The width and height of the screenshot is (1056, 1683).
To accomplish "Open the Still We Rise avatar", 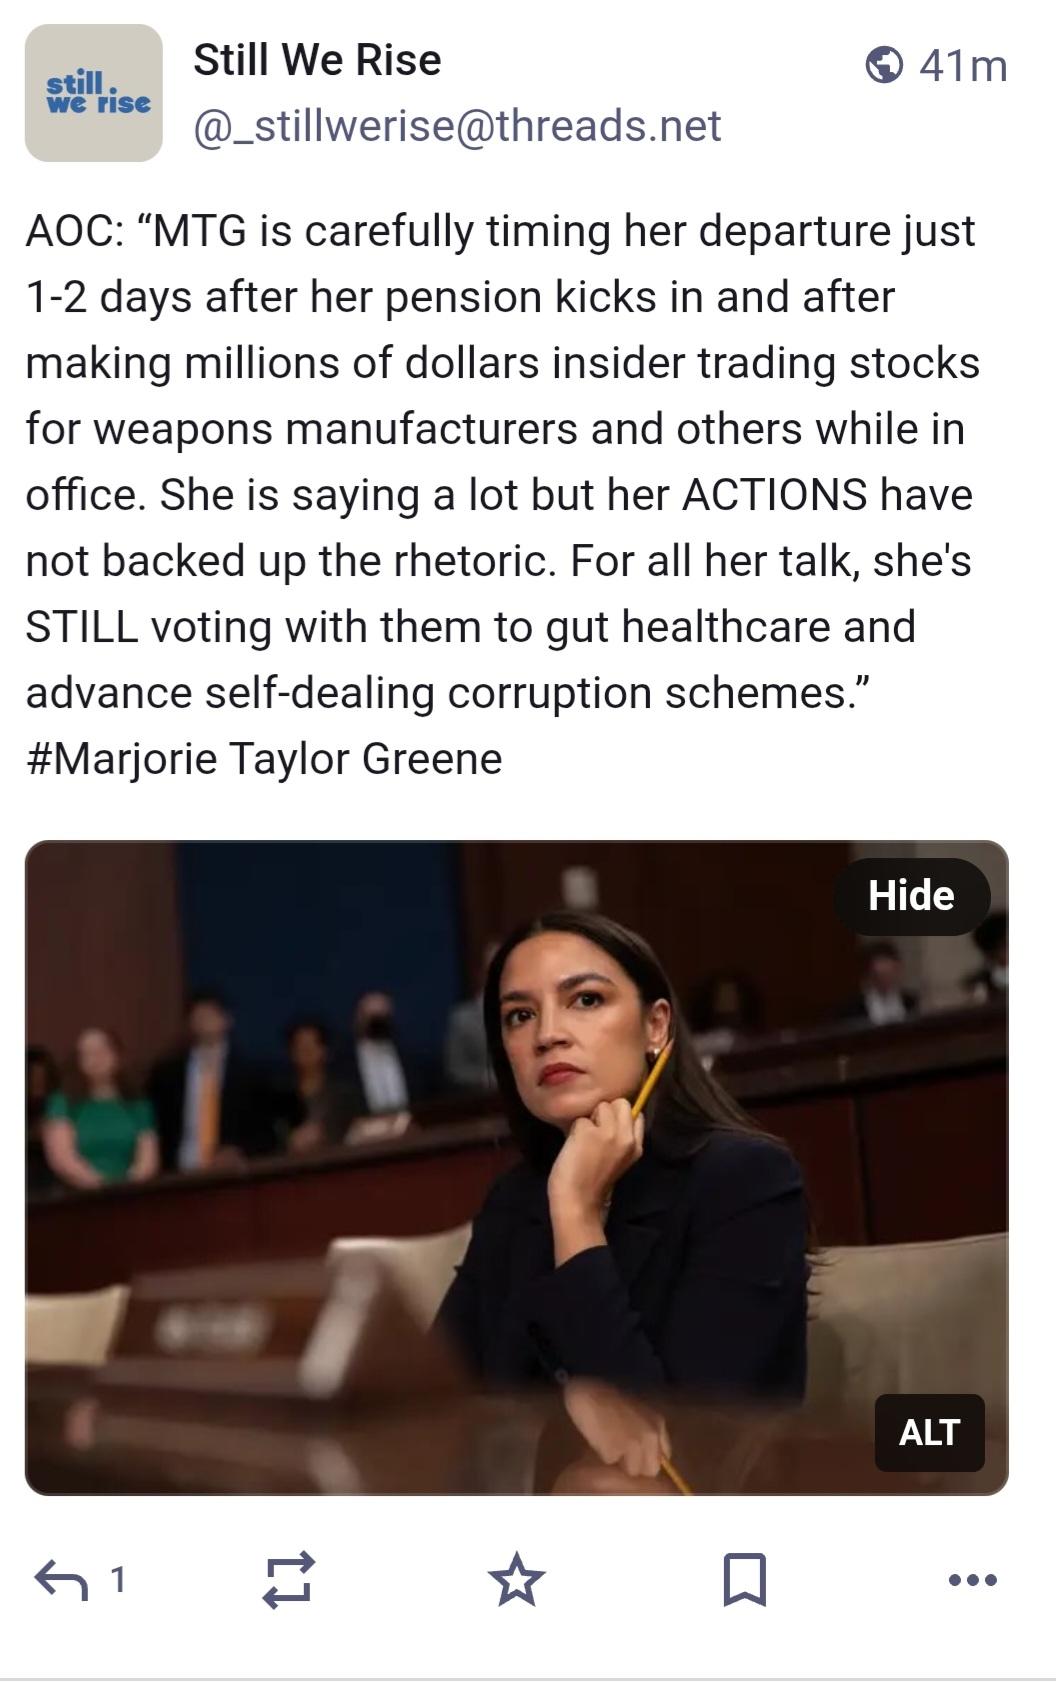I will (94, 93).
